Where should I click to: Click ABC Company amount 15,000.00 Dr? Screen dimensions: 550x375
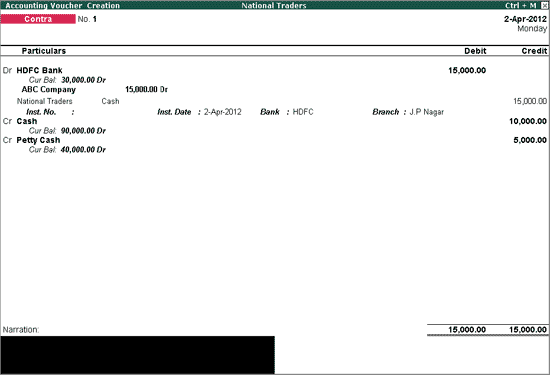click(x=146, y=89)
